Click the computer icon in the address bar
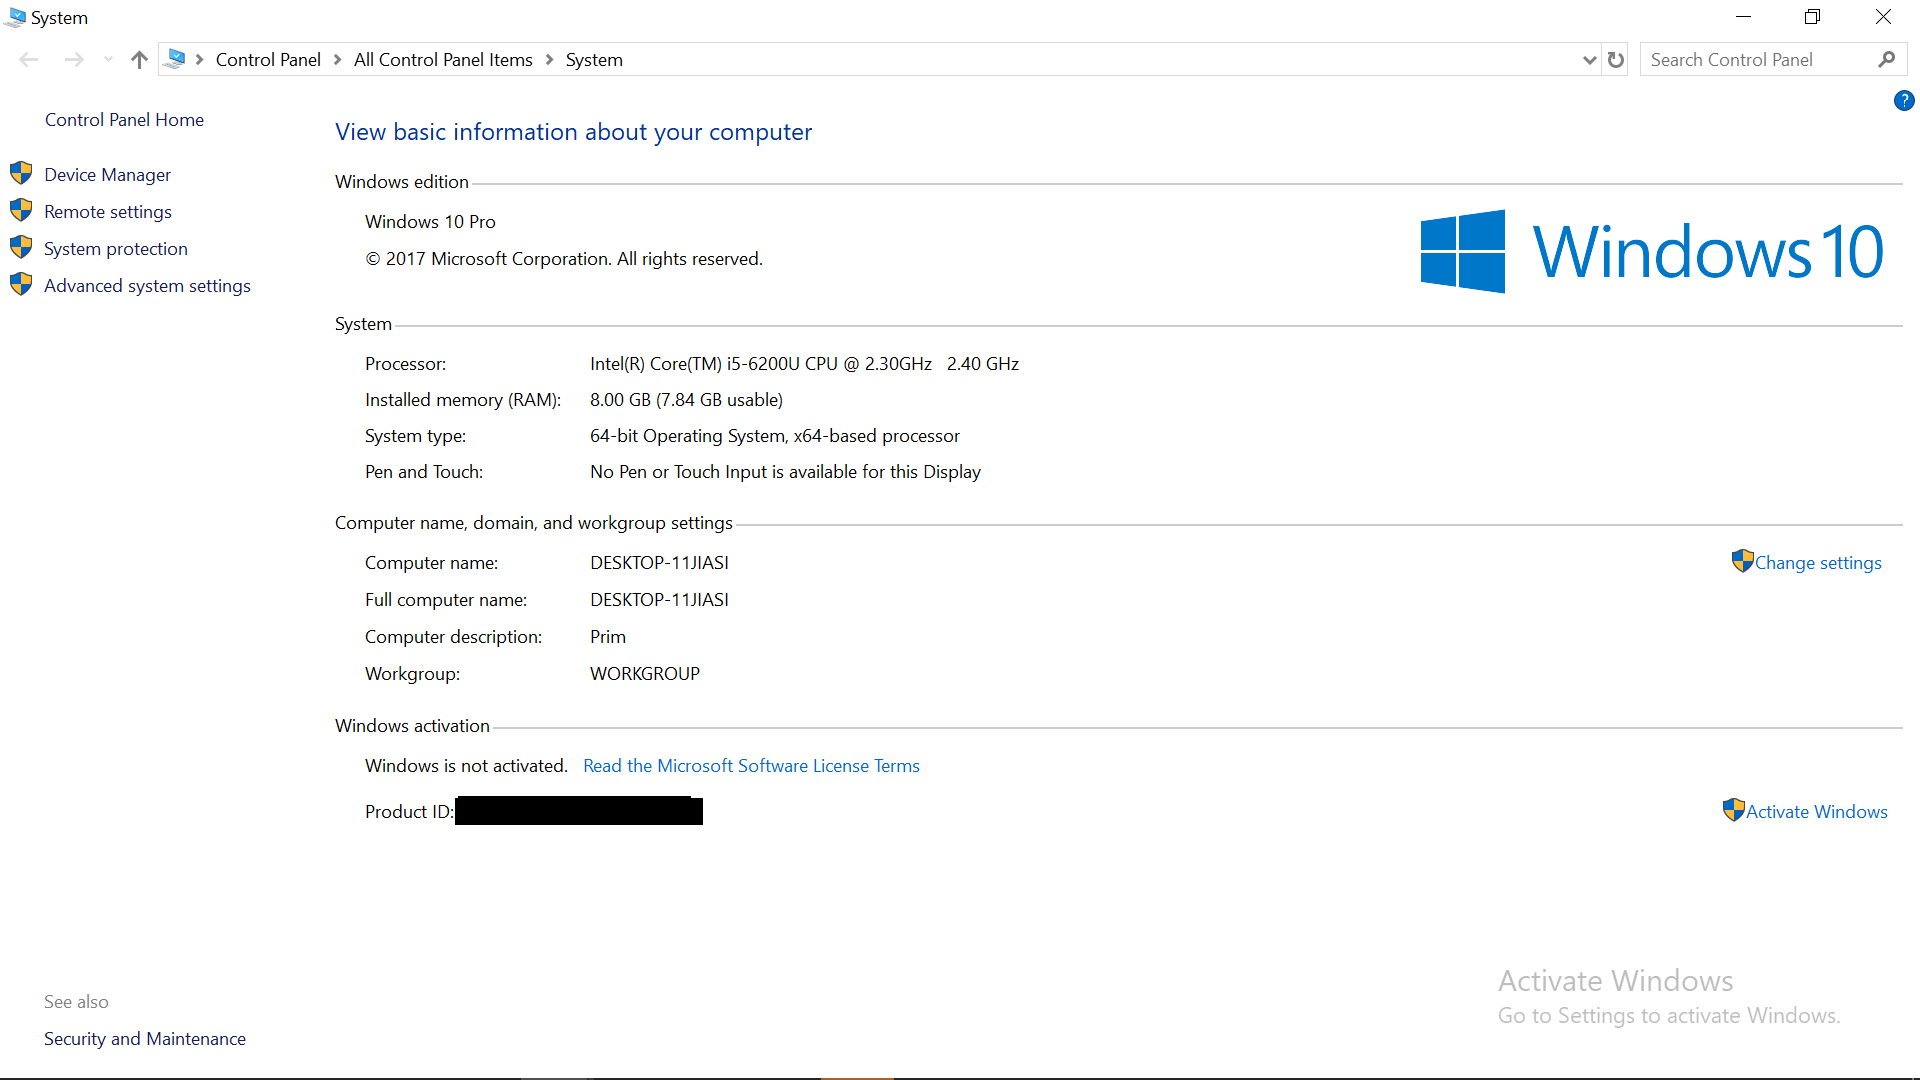The height and width of the screenshot is (1080, 1920). click(176, 59)
